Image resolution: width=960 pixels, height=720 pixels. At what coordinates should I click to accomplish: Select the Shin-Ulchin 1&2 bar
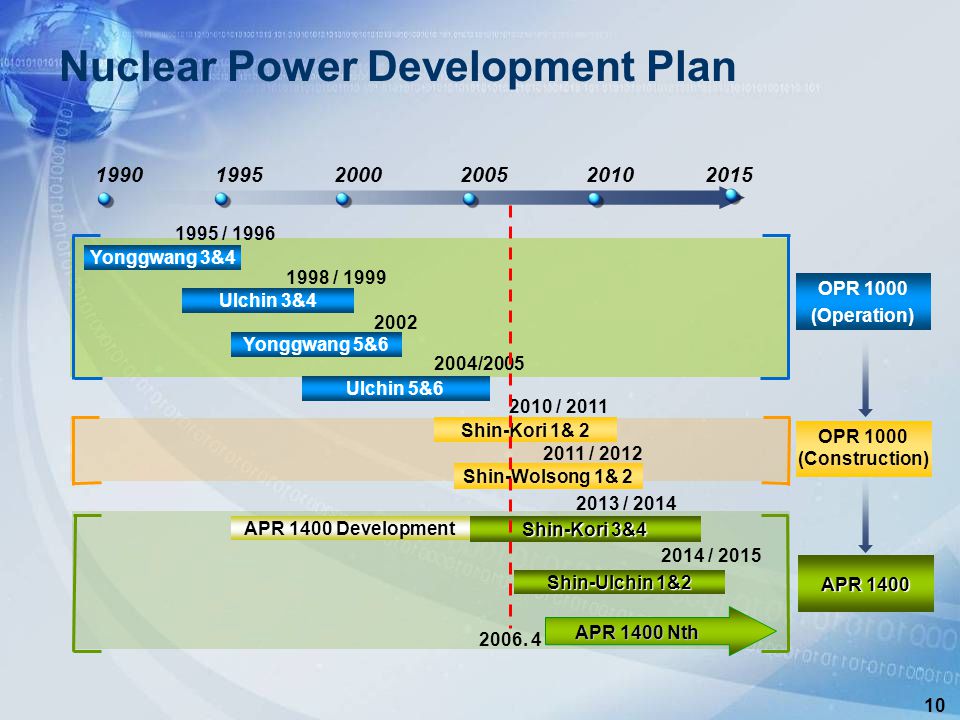(619, 582)
